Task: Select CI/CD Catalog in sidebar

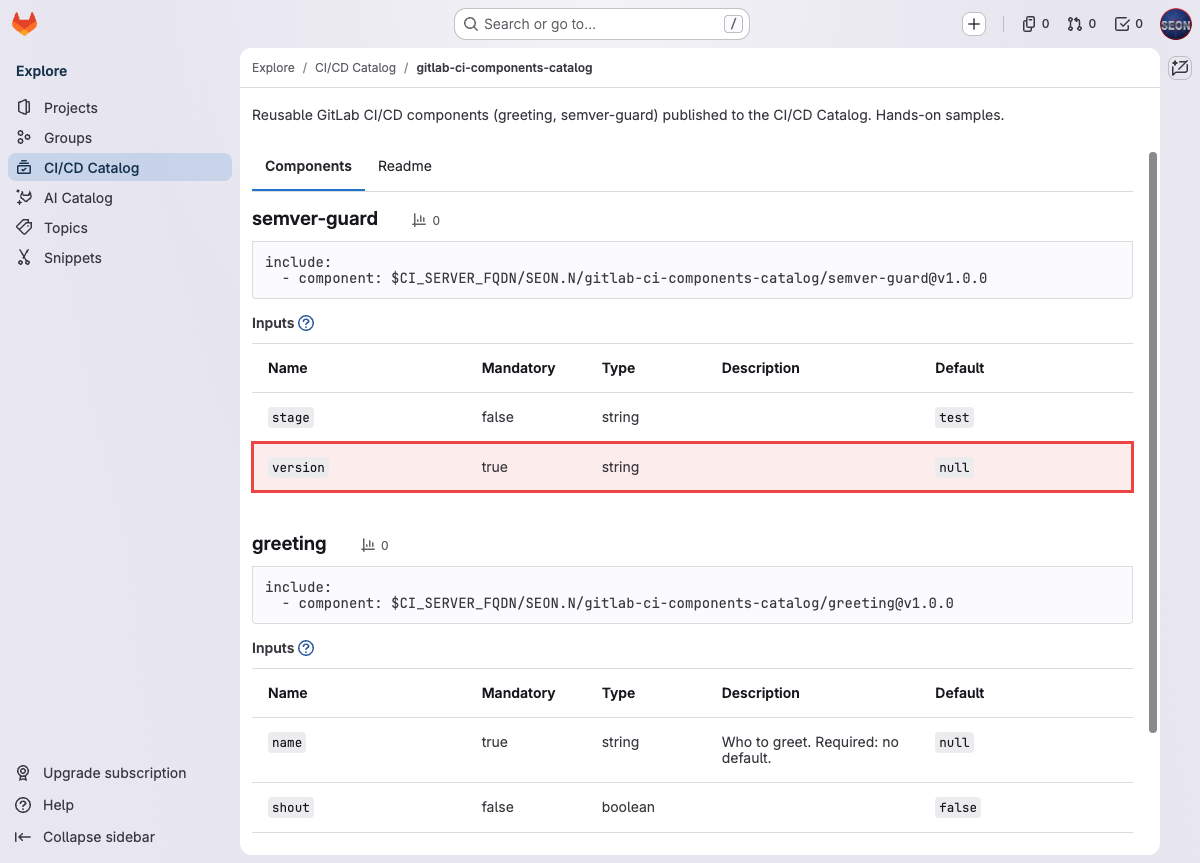Action: tap(120, 168)
